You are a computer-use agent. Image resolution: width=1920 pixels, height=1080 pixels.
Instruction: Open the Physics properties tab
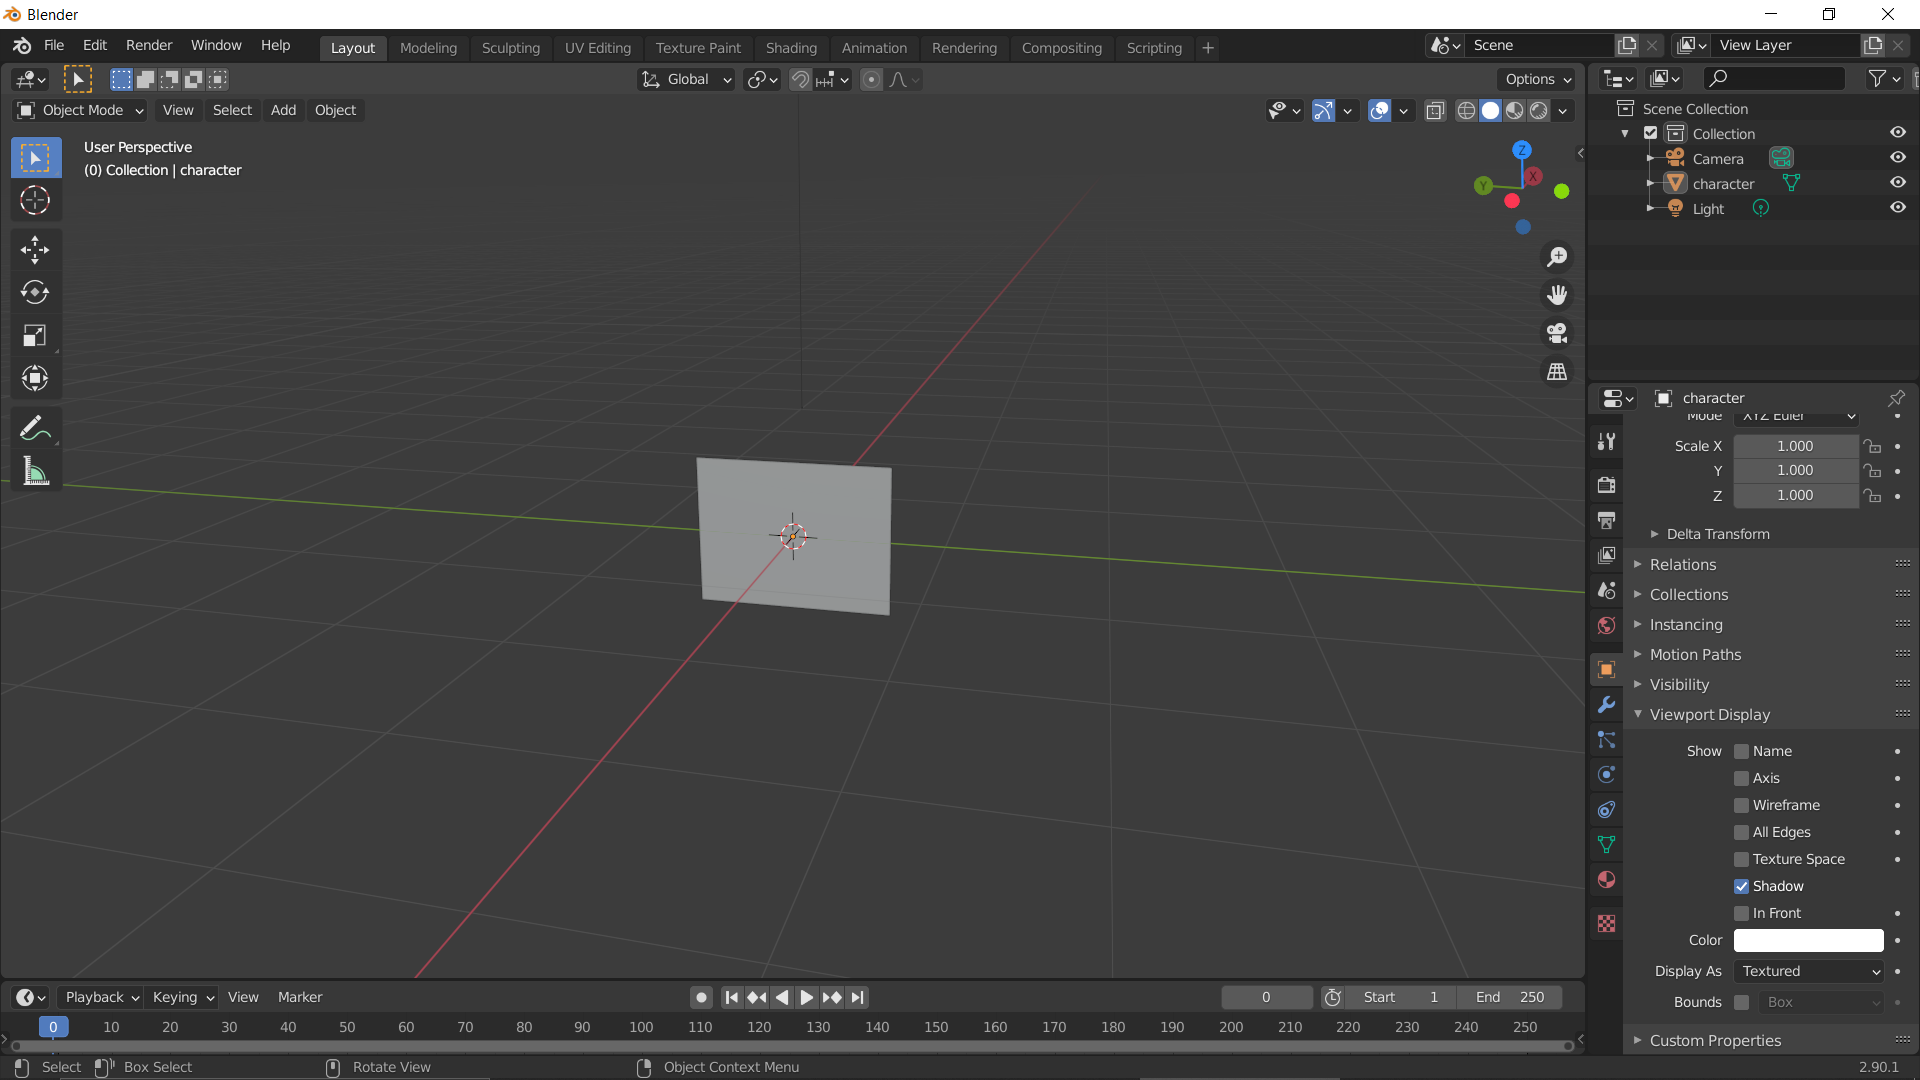click(1606, 775)
